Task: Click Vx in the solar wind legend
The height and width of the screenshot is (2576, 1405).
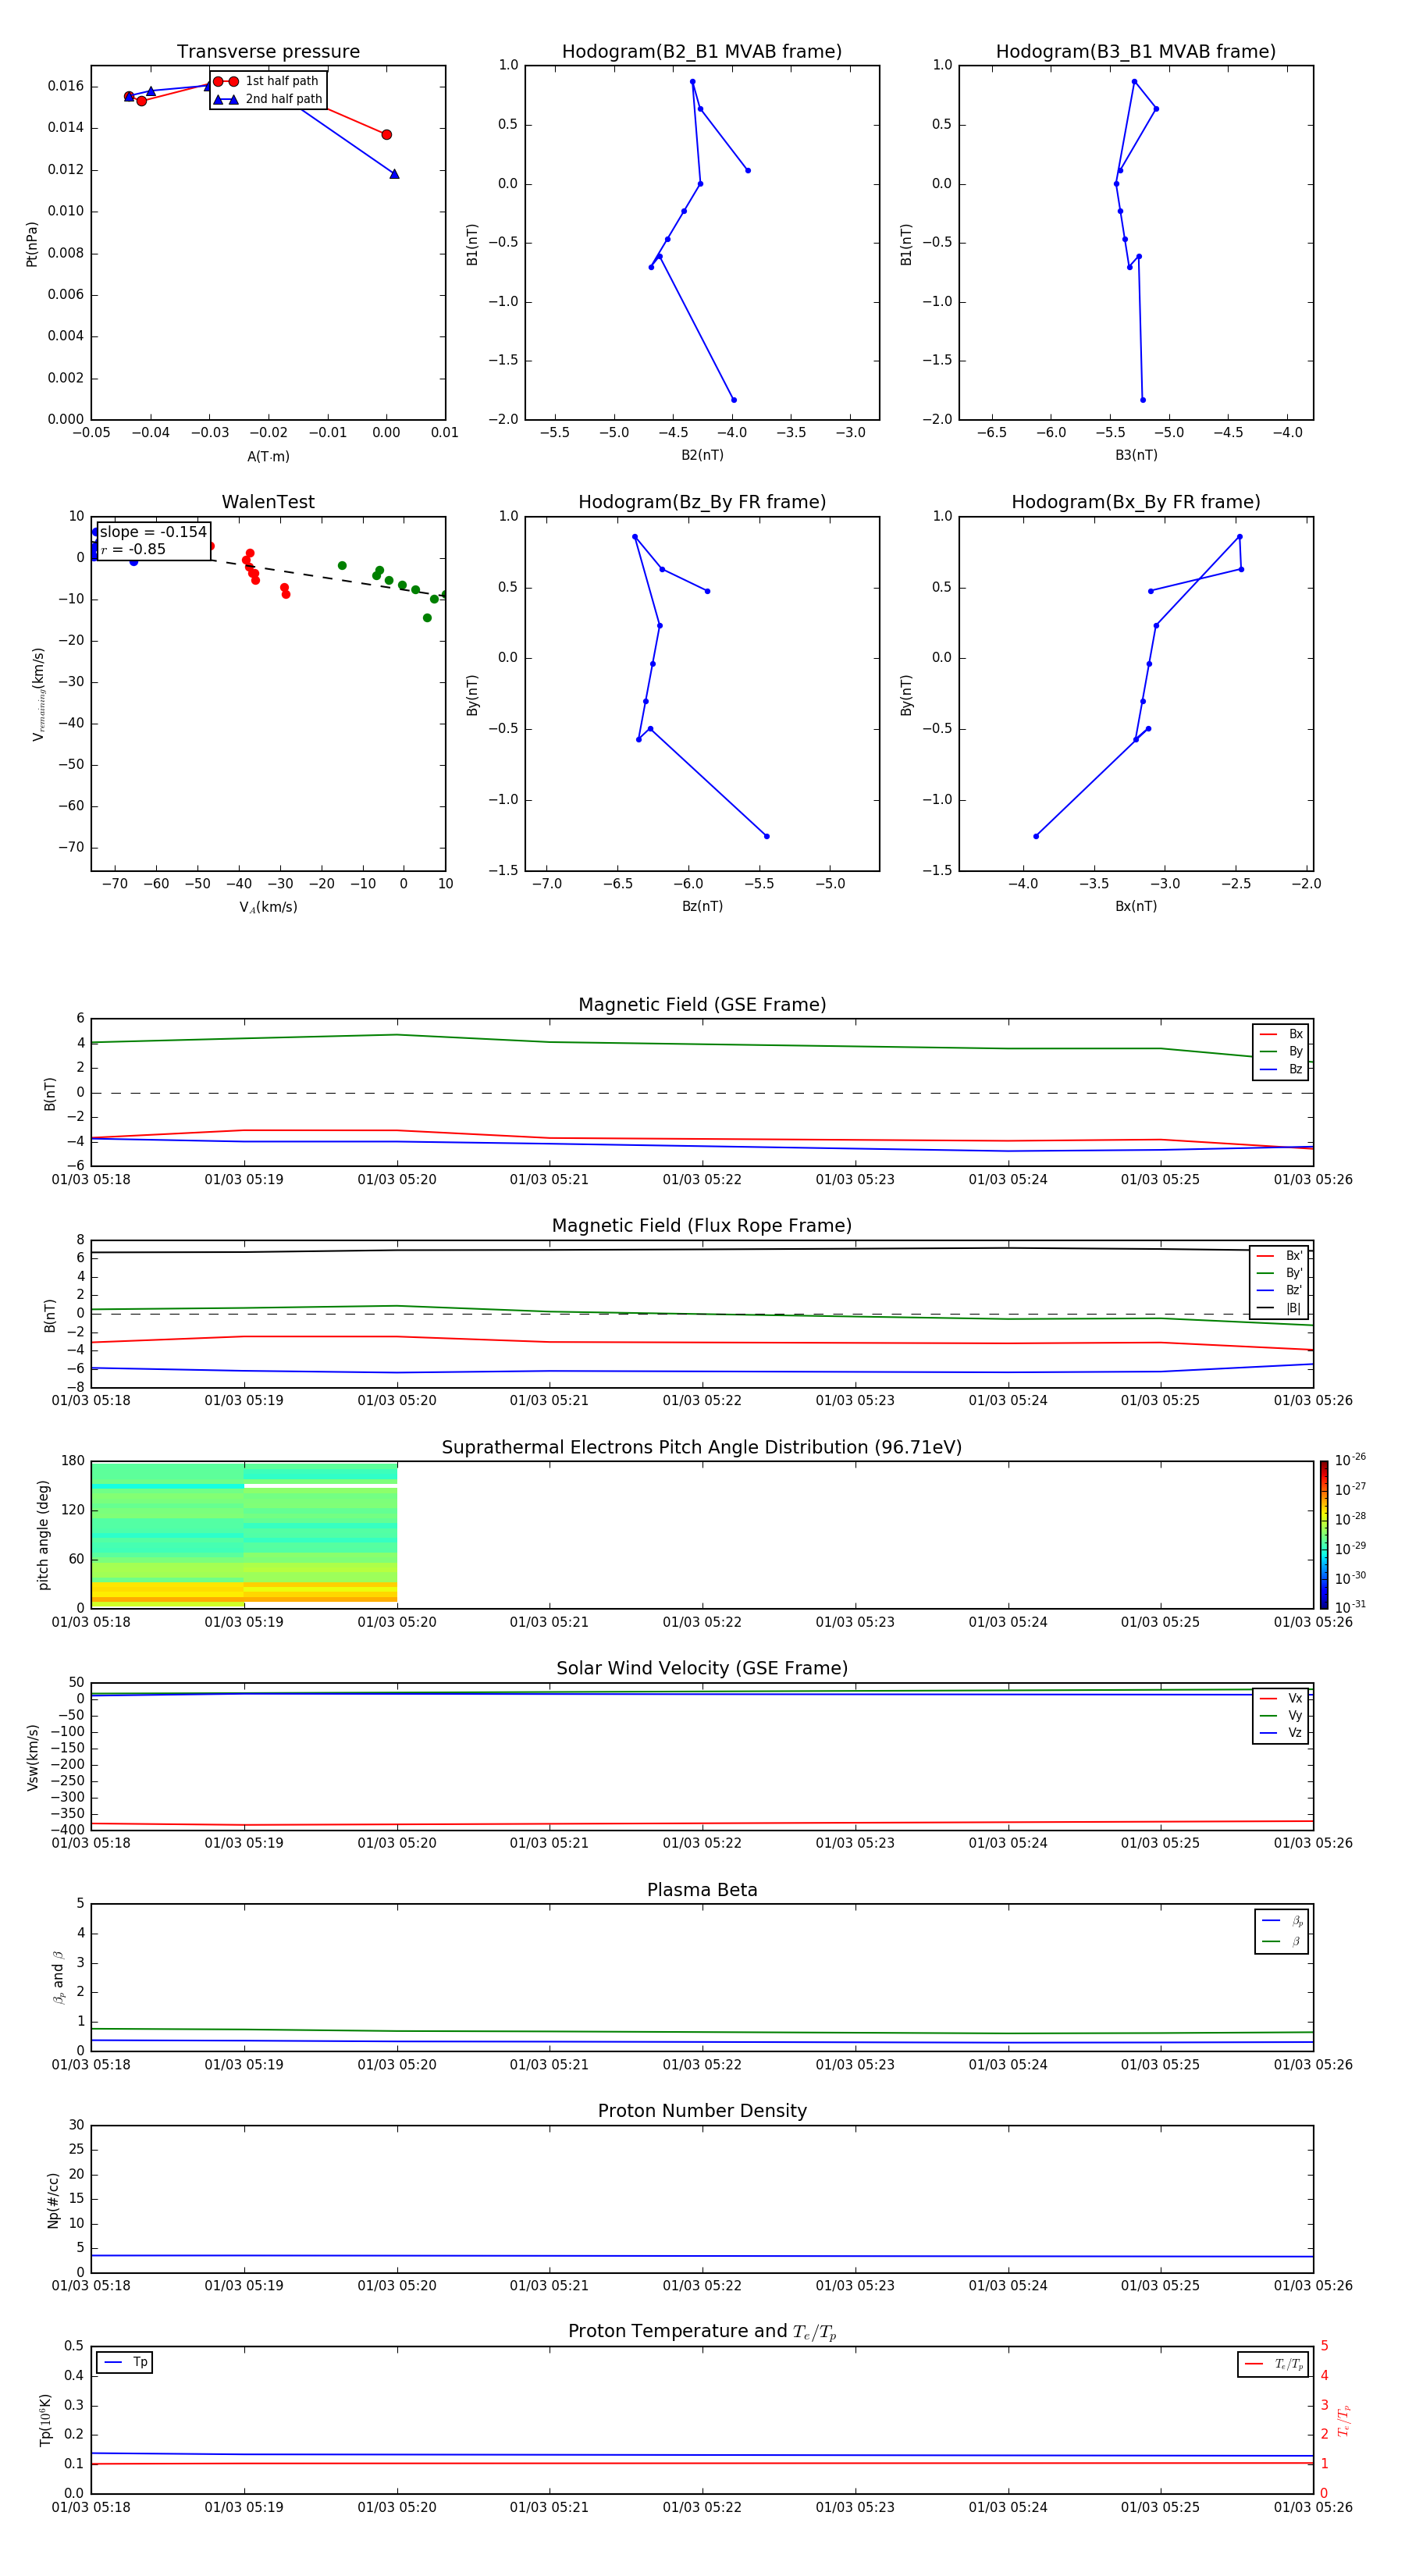Action: (x=1281, y=1699)
